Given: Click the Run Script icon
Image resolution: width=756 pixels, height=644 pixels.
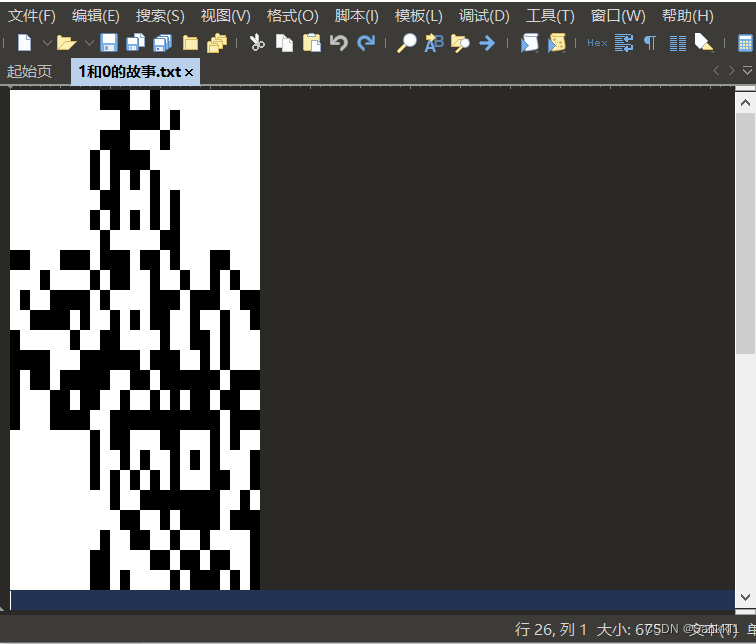Looking at the screenshot, I should click(x=529, y=43).
